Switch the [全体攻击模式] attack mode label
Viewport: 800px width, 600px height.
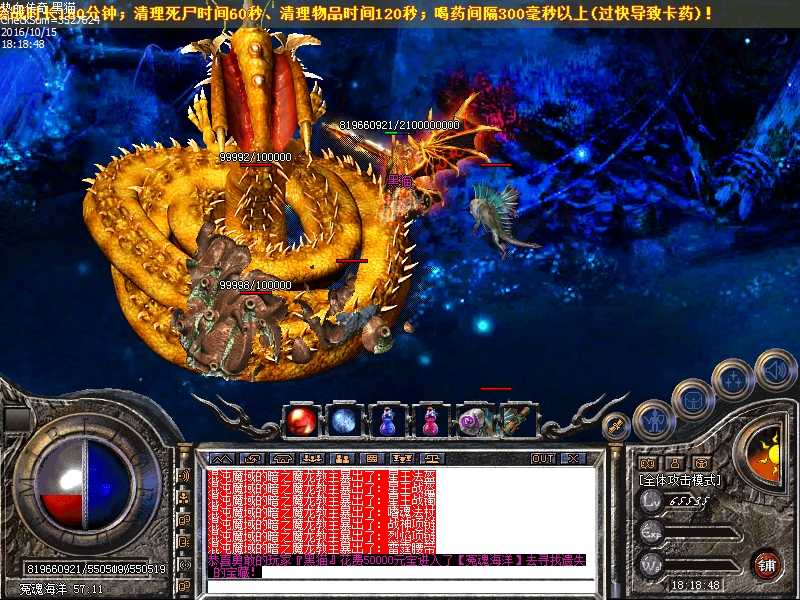tap(680, 480)
